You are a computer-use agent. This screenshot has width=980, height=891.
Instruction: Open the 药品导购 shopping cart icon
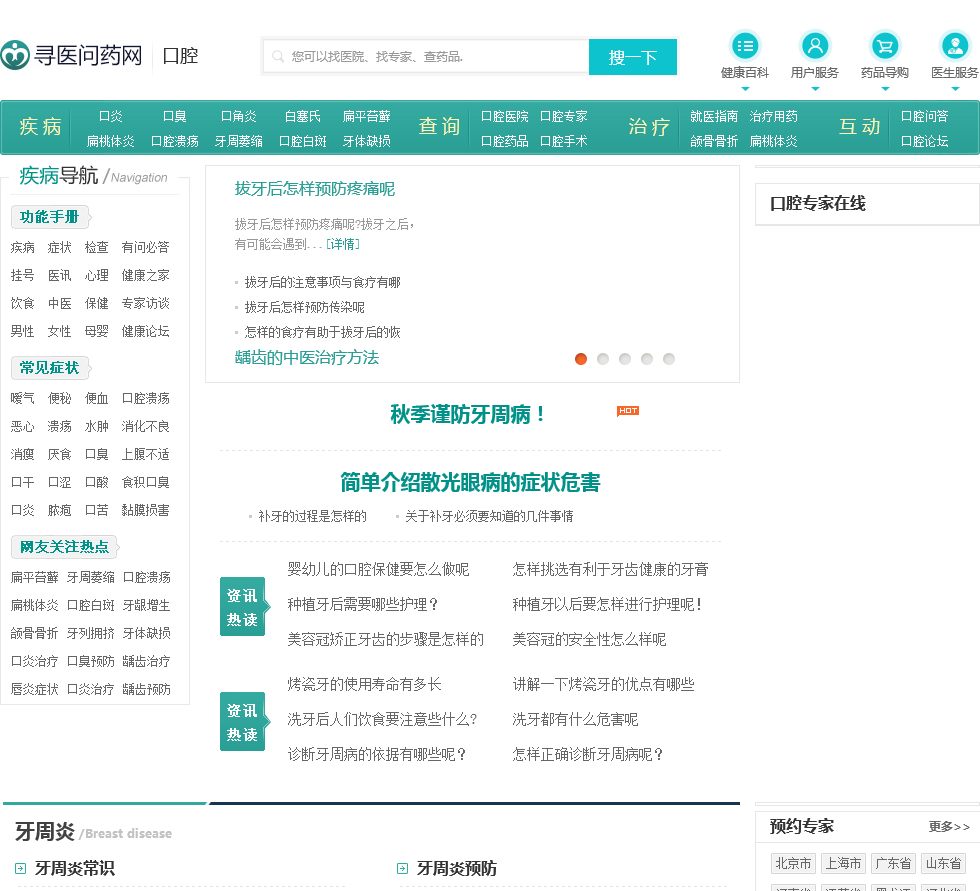coord(885,46)
